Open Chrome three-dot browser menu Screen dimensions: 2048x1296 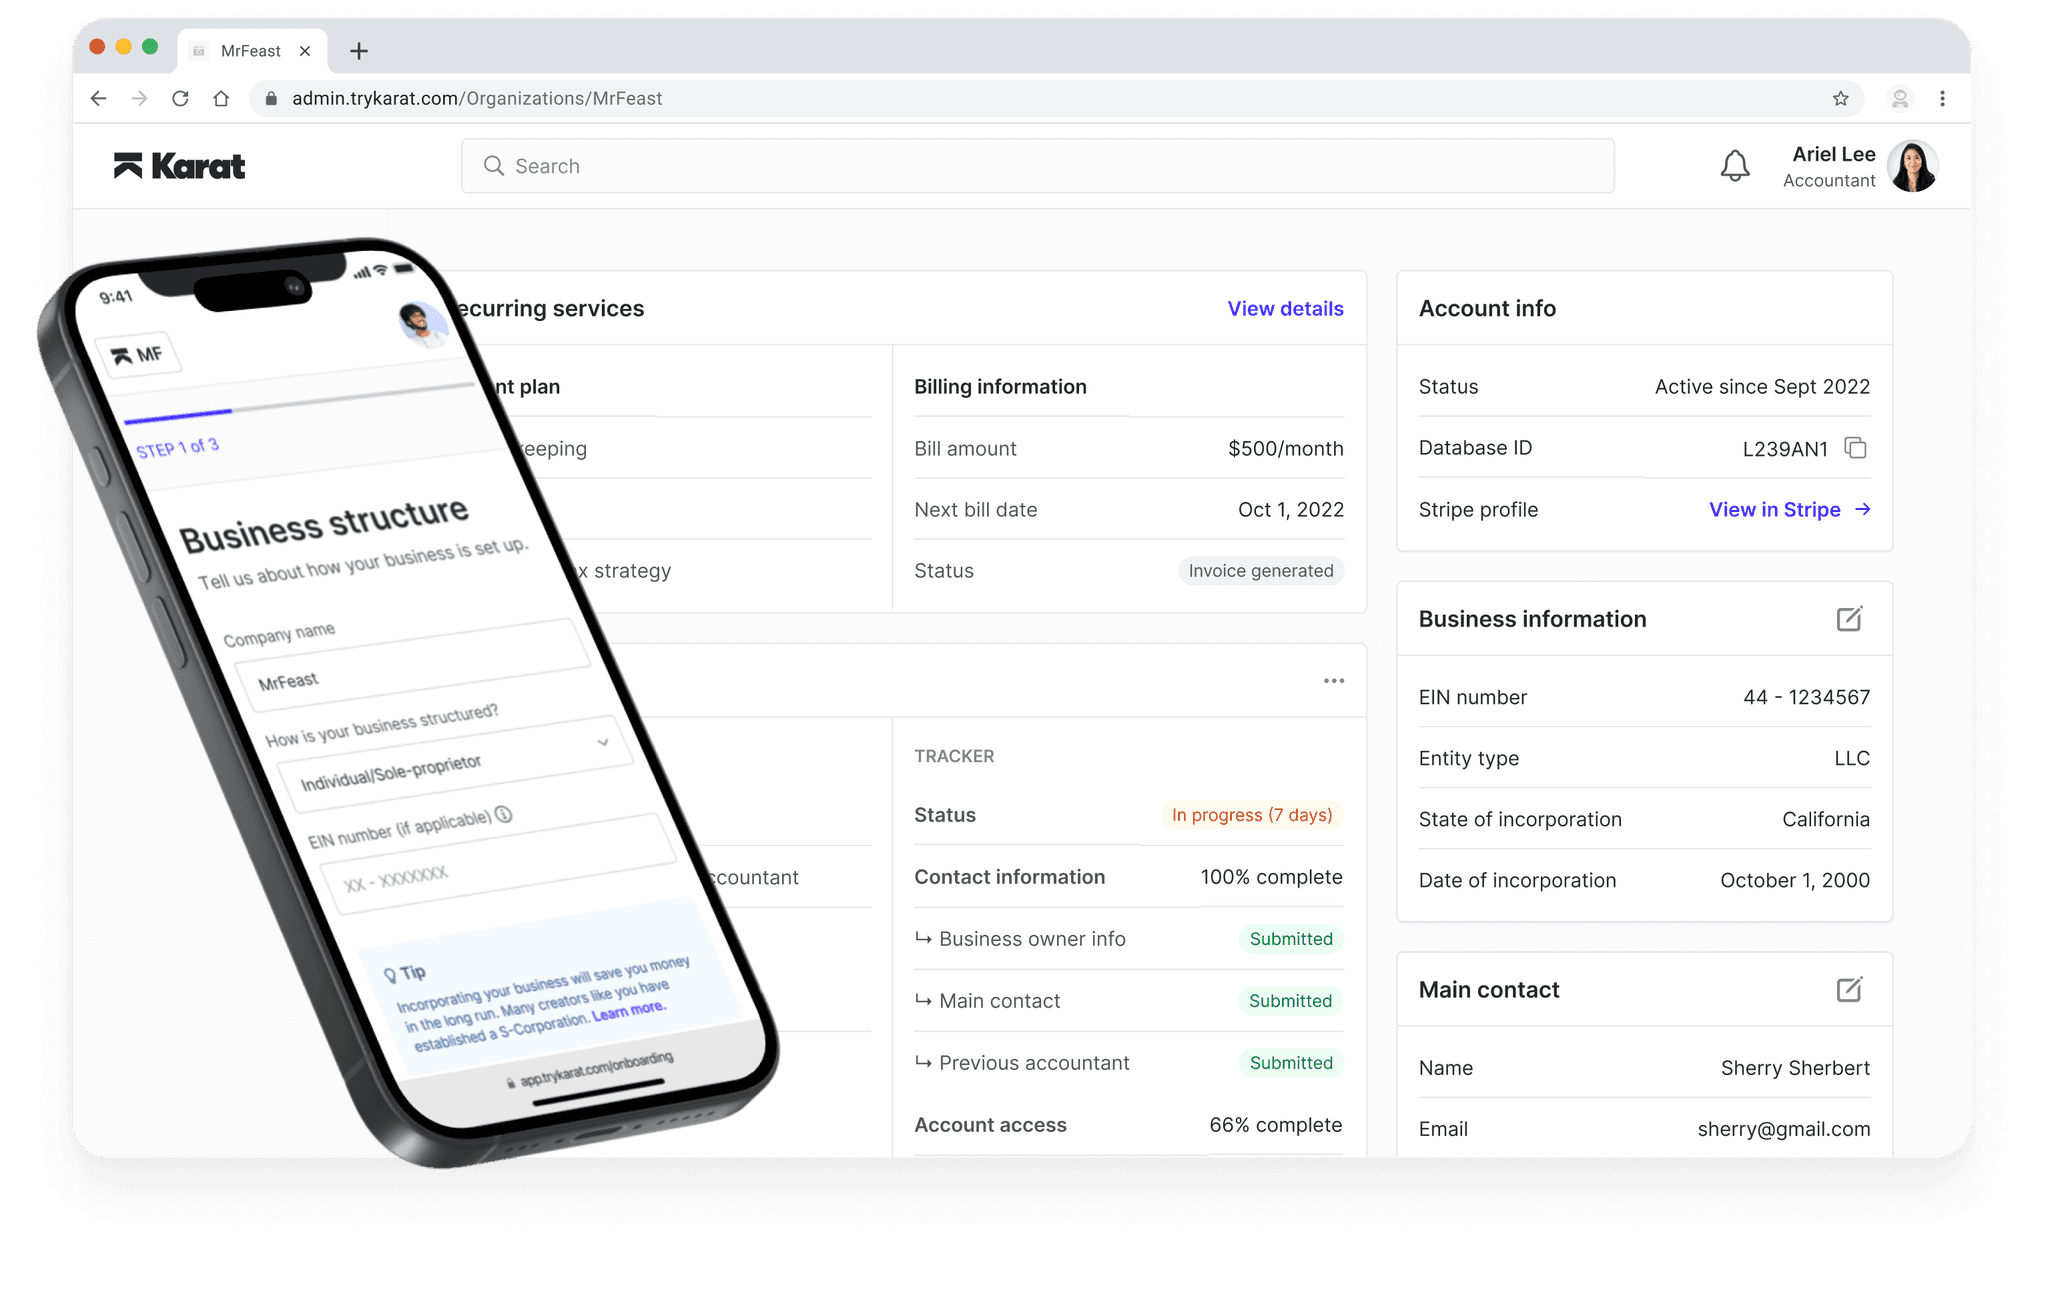[x=1942, y=98]
